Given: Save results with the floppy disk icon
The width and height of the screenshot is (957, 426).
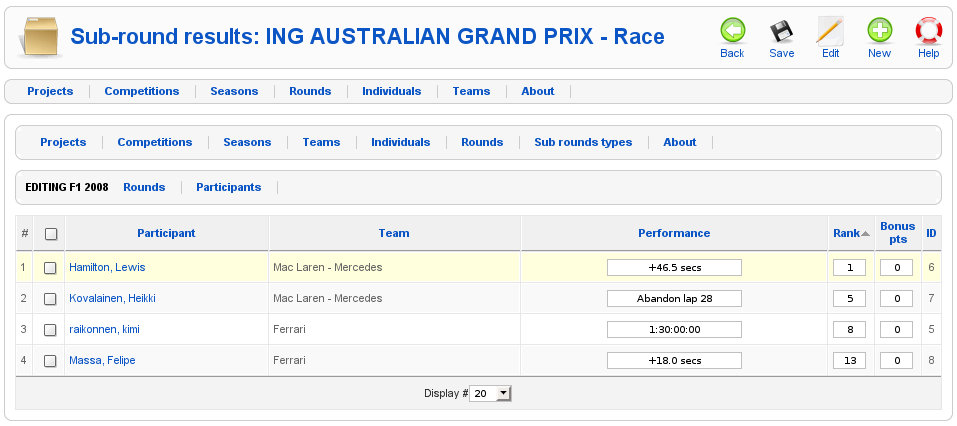Looking at the screenshot, I should coord(781,31).
